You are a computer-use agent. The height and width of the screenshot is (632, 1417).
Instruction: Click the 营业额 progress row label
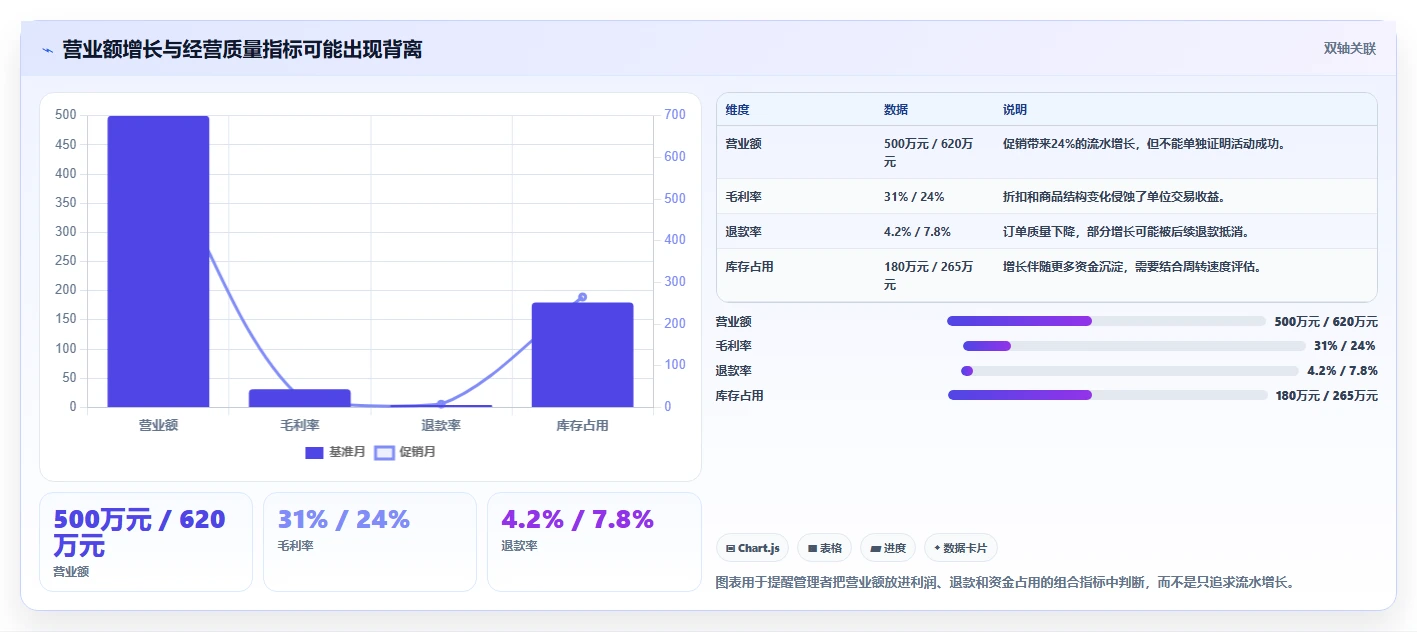coord(734,322)
